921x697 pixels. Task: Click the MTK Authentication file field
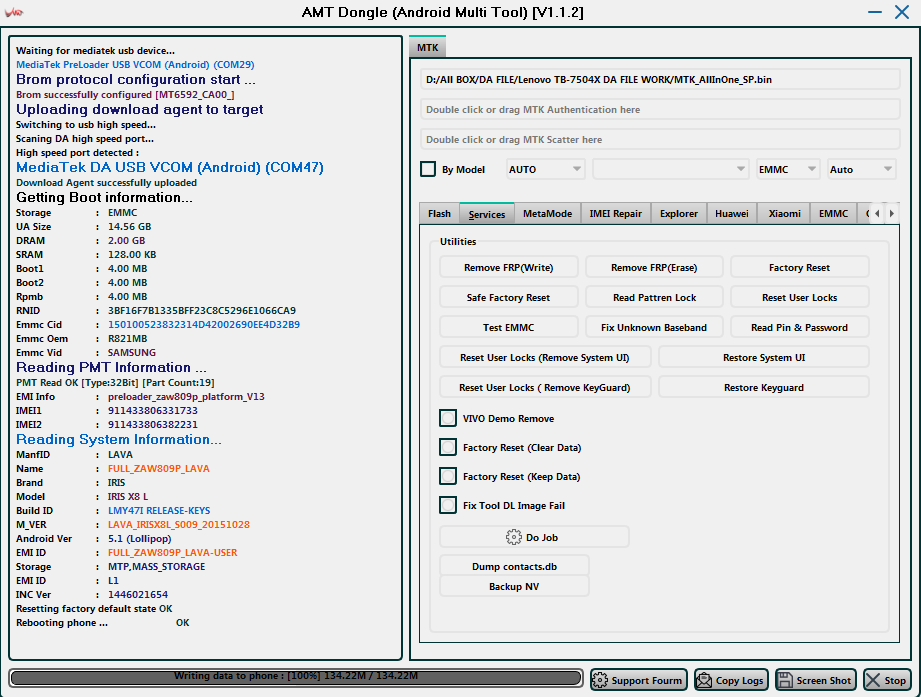point(660,109)
